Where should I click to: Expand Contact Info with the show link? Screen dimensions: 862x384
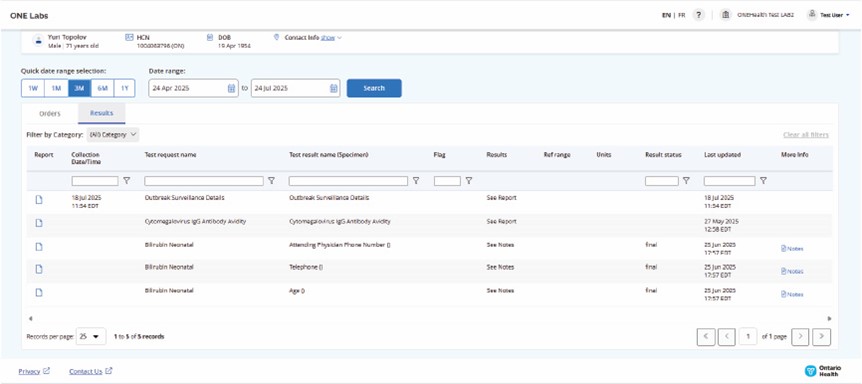328,38
